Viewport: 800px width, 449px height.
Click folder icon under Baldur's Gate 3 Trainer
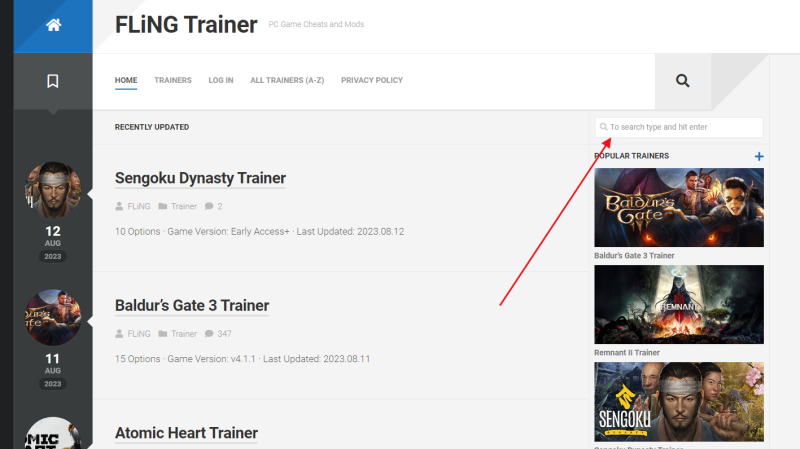pyautogui.click(x=163, y=334)
